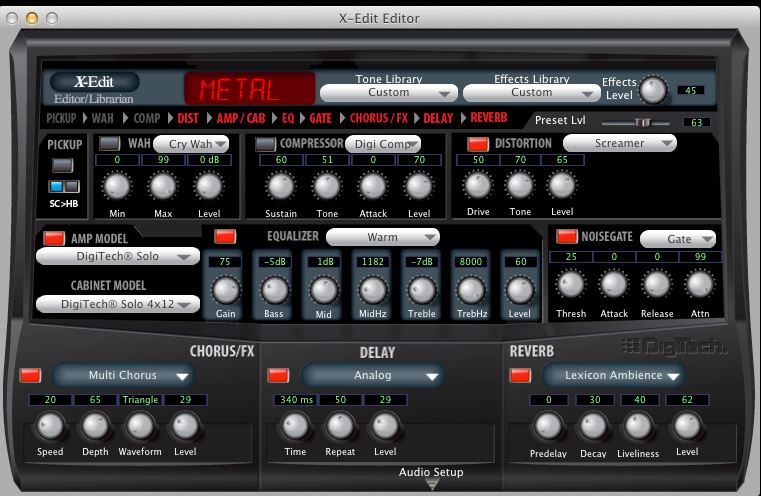
Task: Open the DigiTech Solo 4x12 cabinet dropdown
Action: tap(118, 304)
